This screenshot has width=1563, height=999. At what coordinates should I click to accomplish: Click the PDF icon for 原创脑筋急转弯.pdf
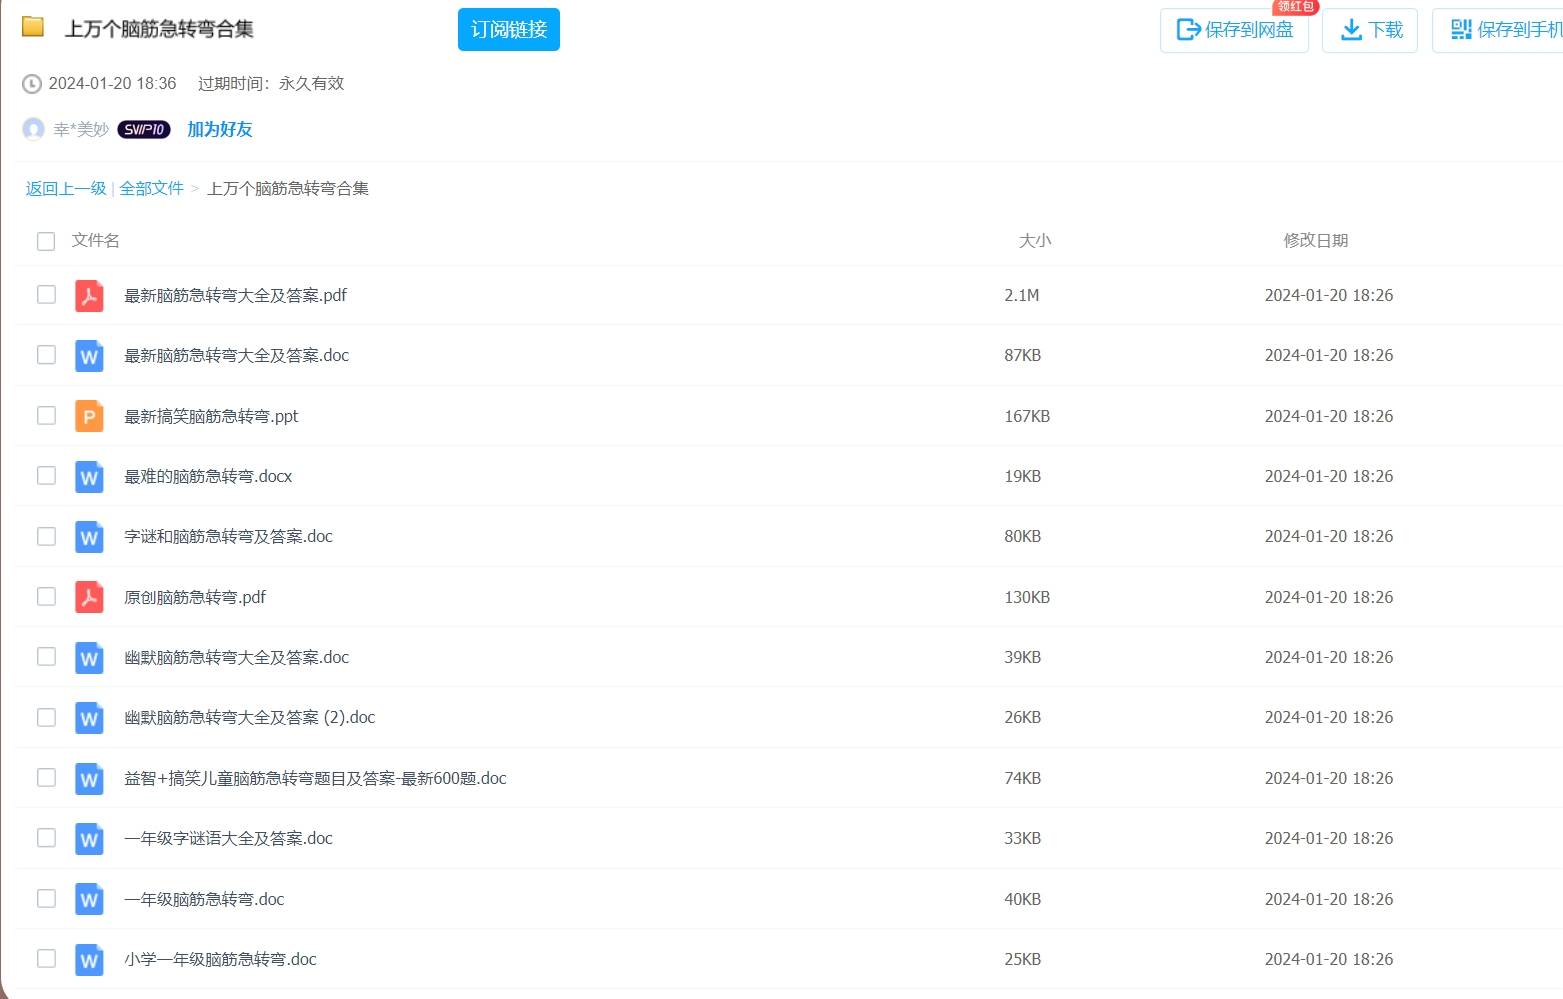tap(89, 597)
